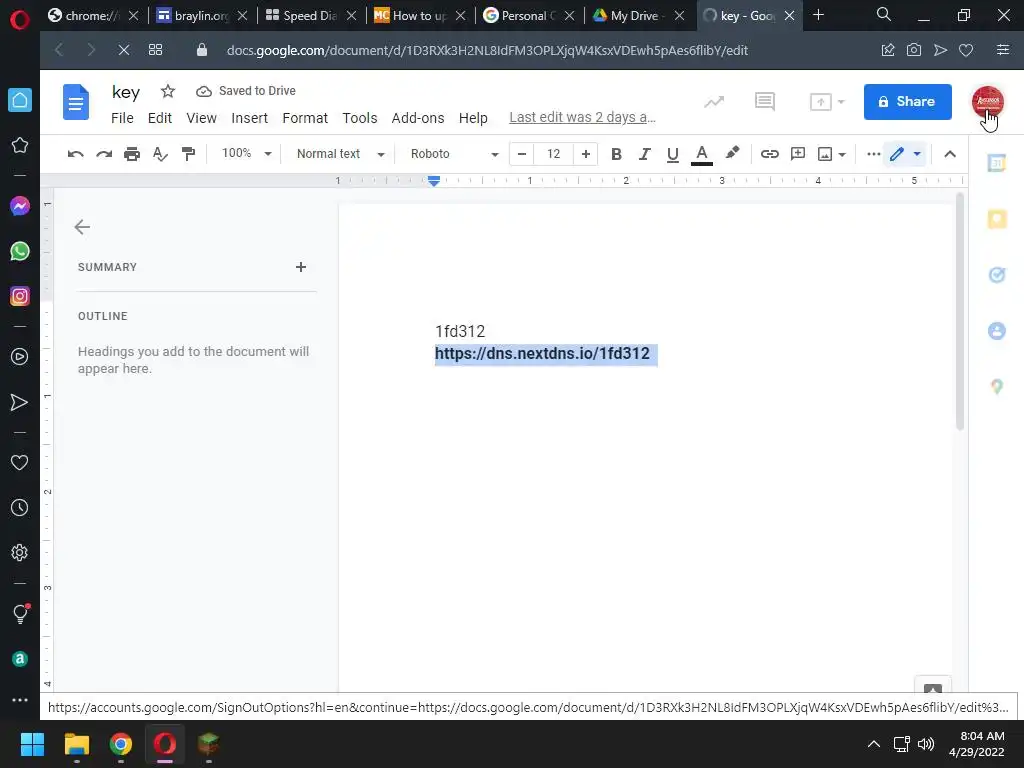Click the 'Last edit was 2 days ago' link

point(583,118)
